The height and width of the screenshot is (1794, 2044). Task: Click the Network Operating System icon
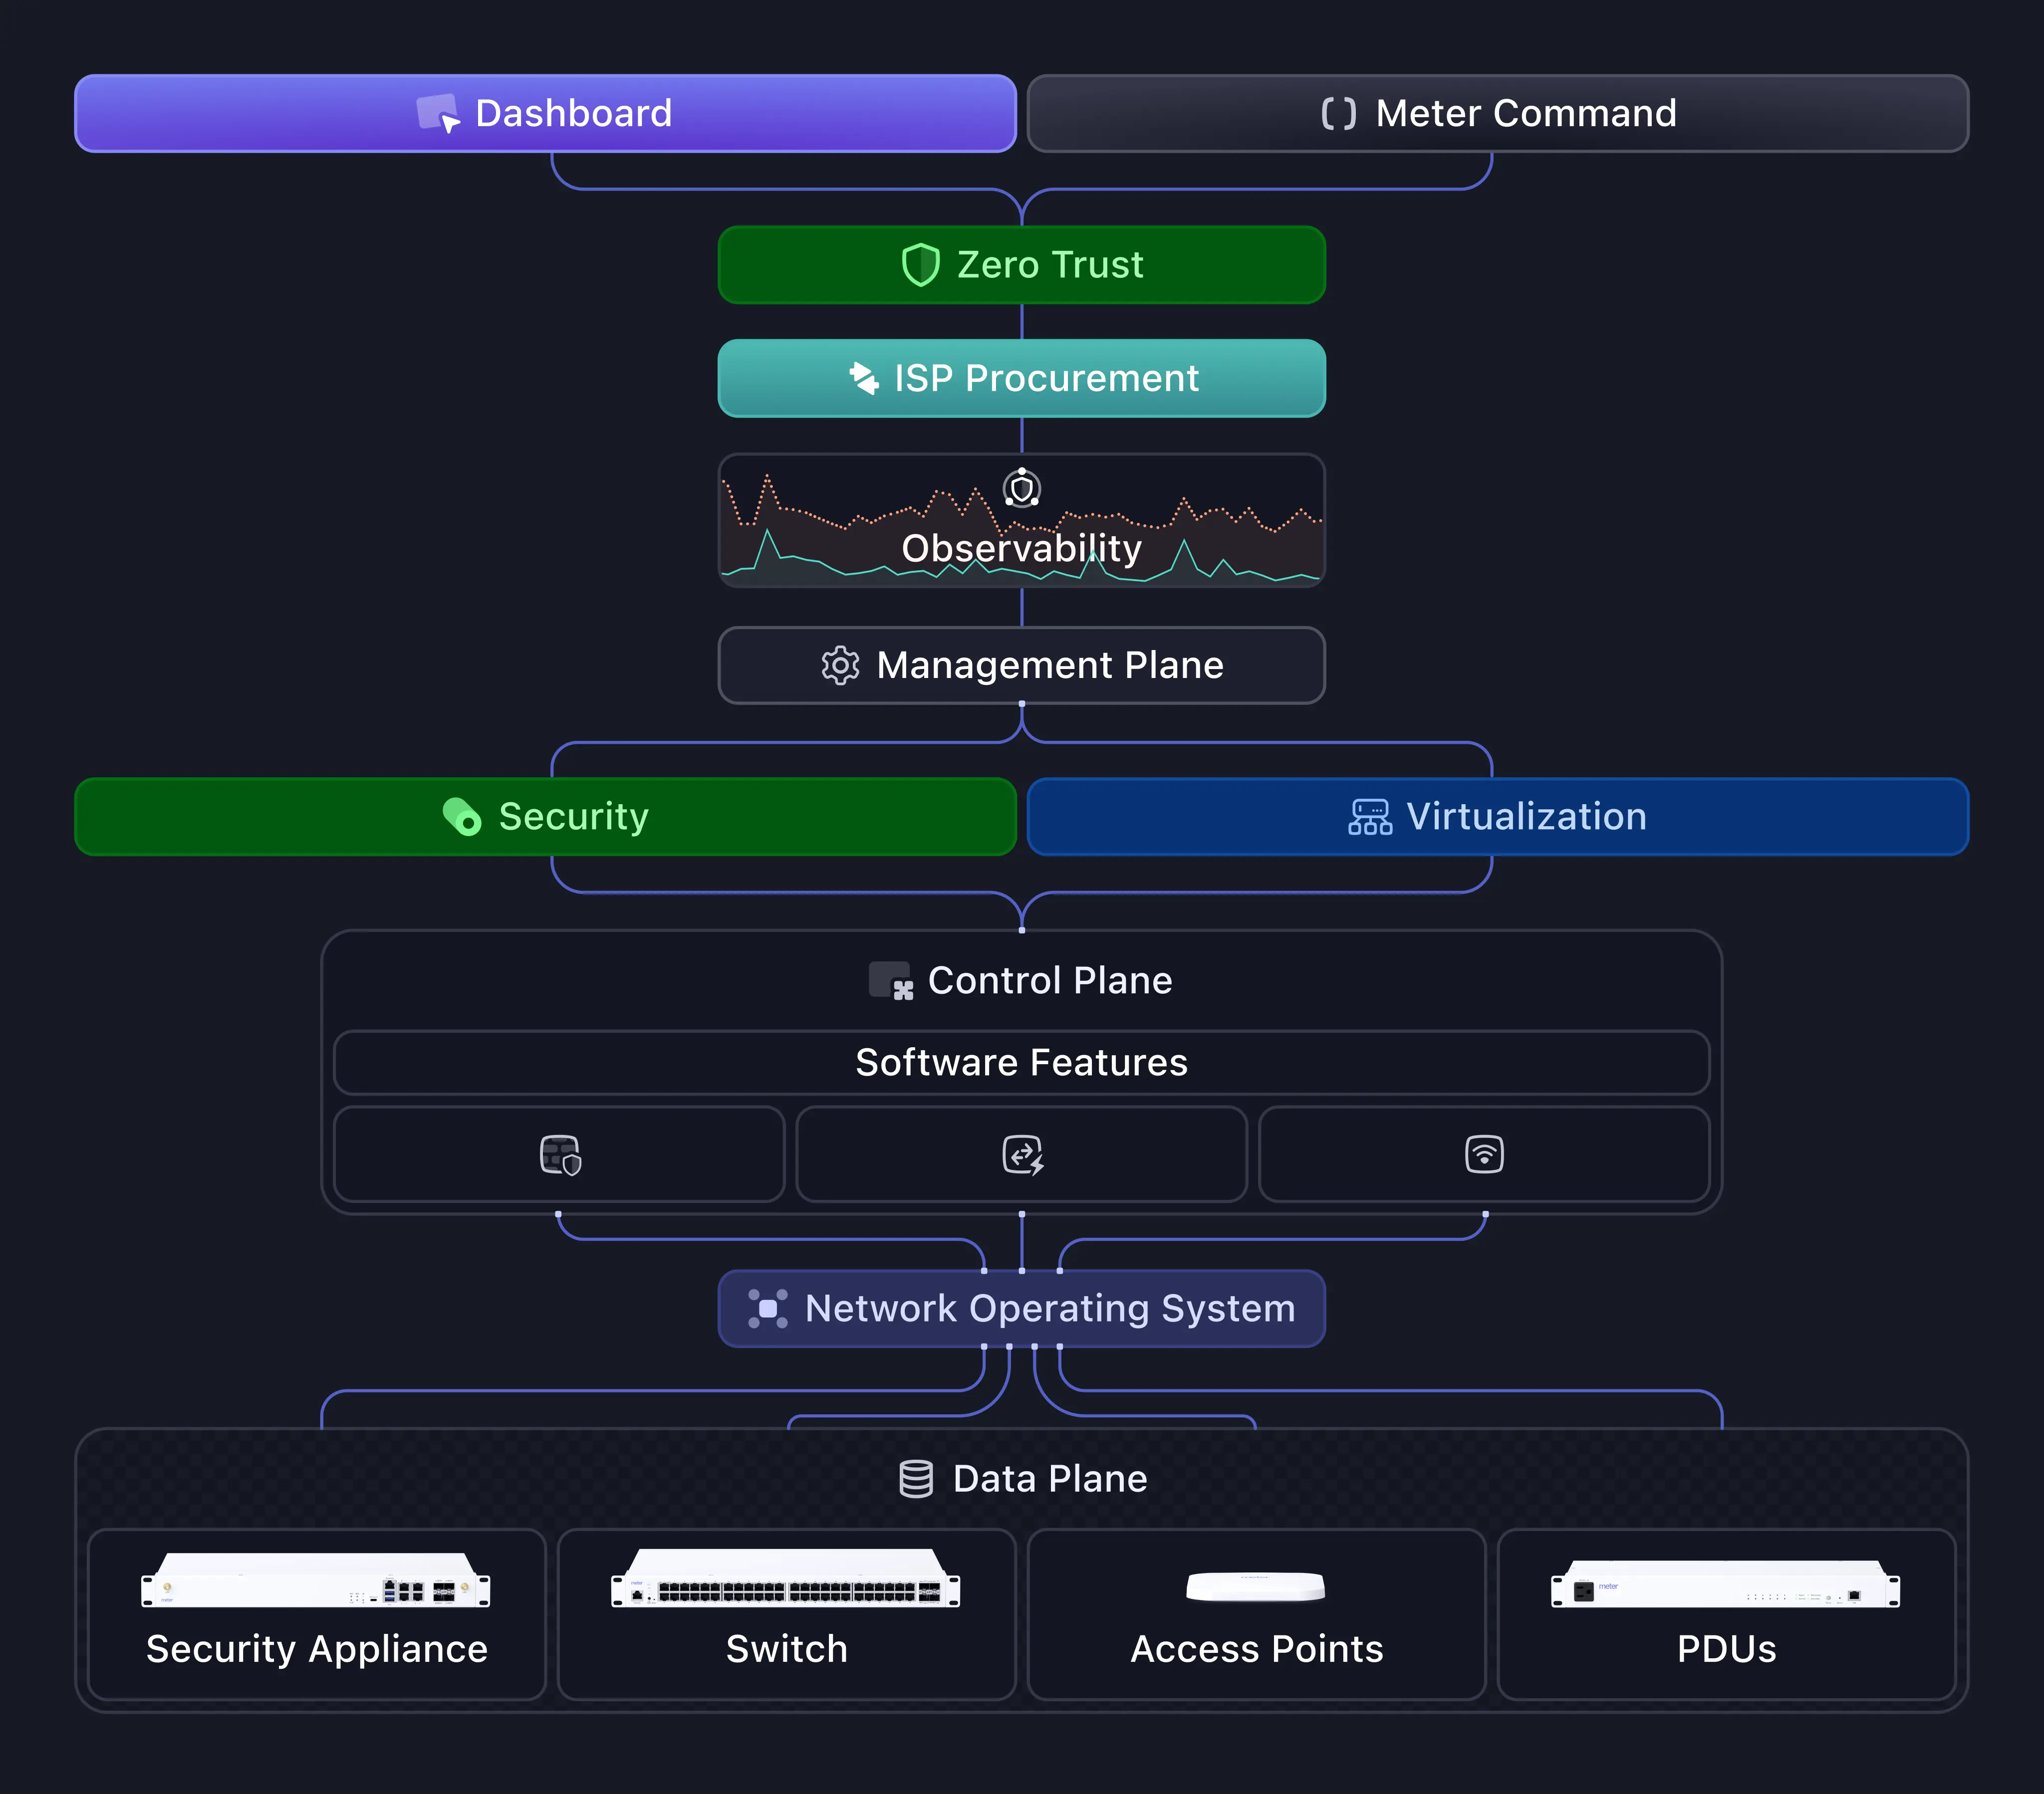pos(768,1309)
